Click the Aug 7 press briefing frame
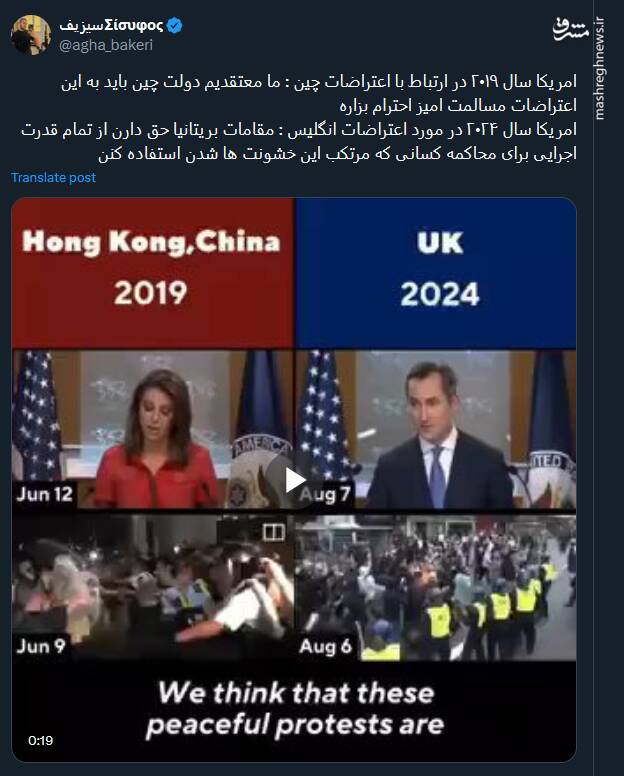The image size is (624, 776). tap(435, 429)
